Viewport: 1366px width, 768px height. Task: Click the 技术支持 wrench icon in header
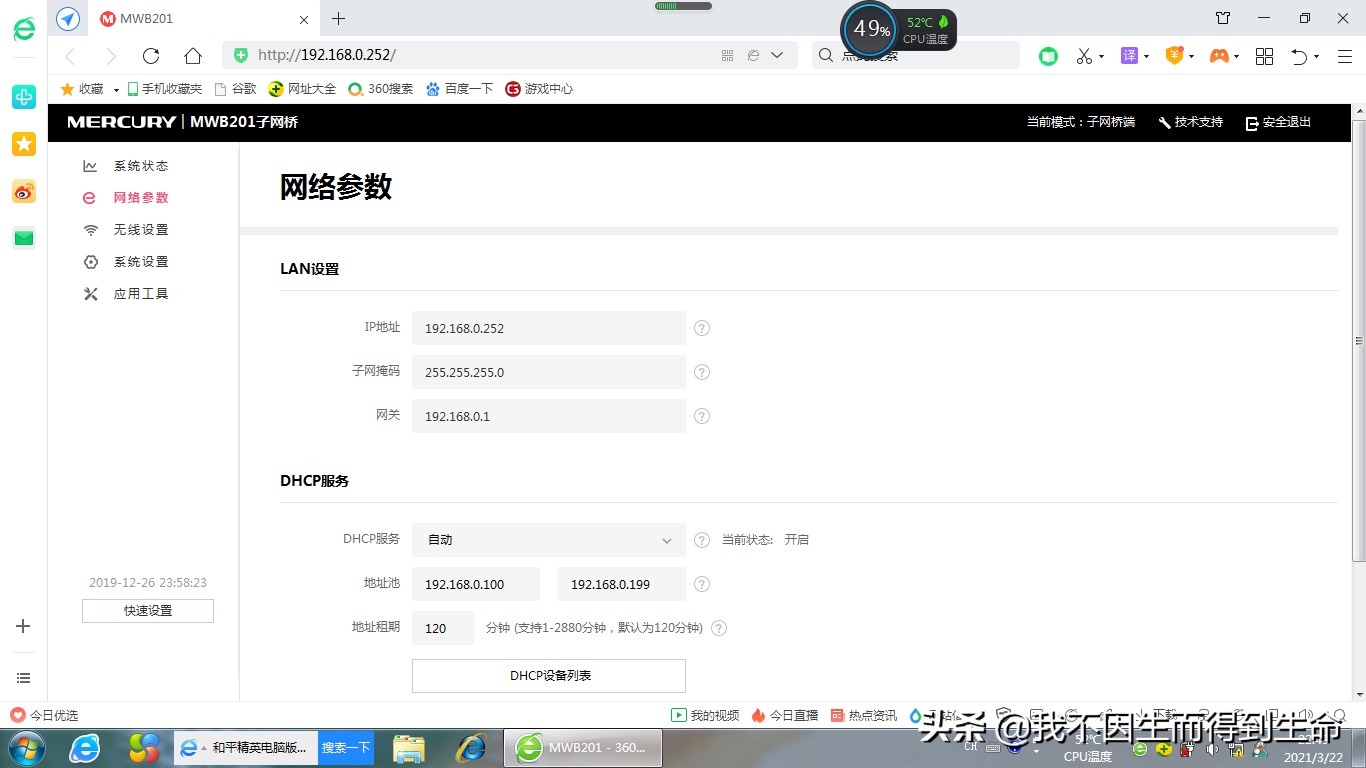click(1163, 122)
